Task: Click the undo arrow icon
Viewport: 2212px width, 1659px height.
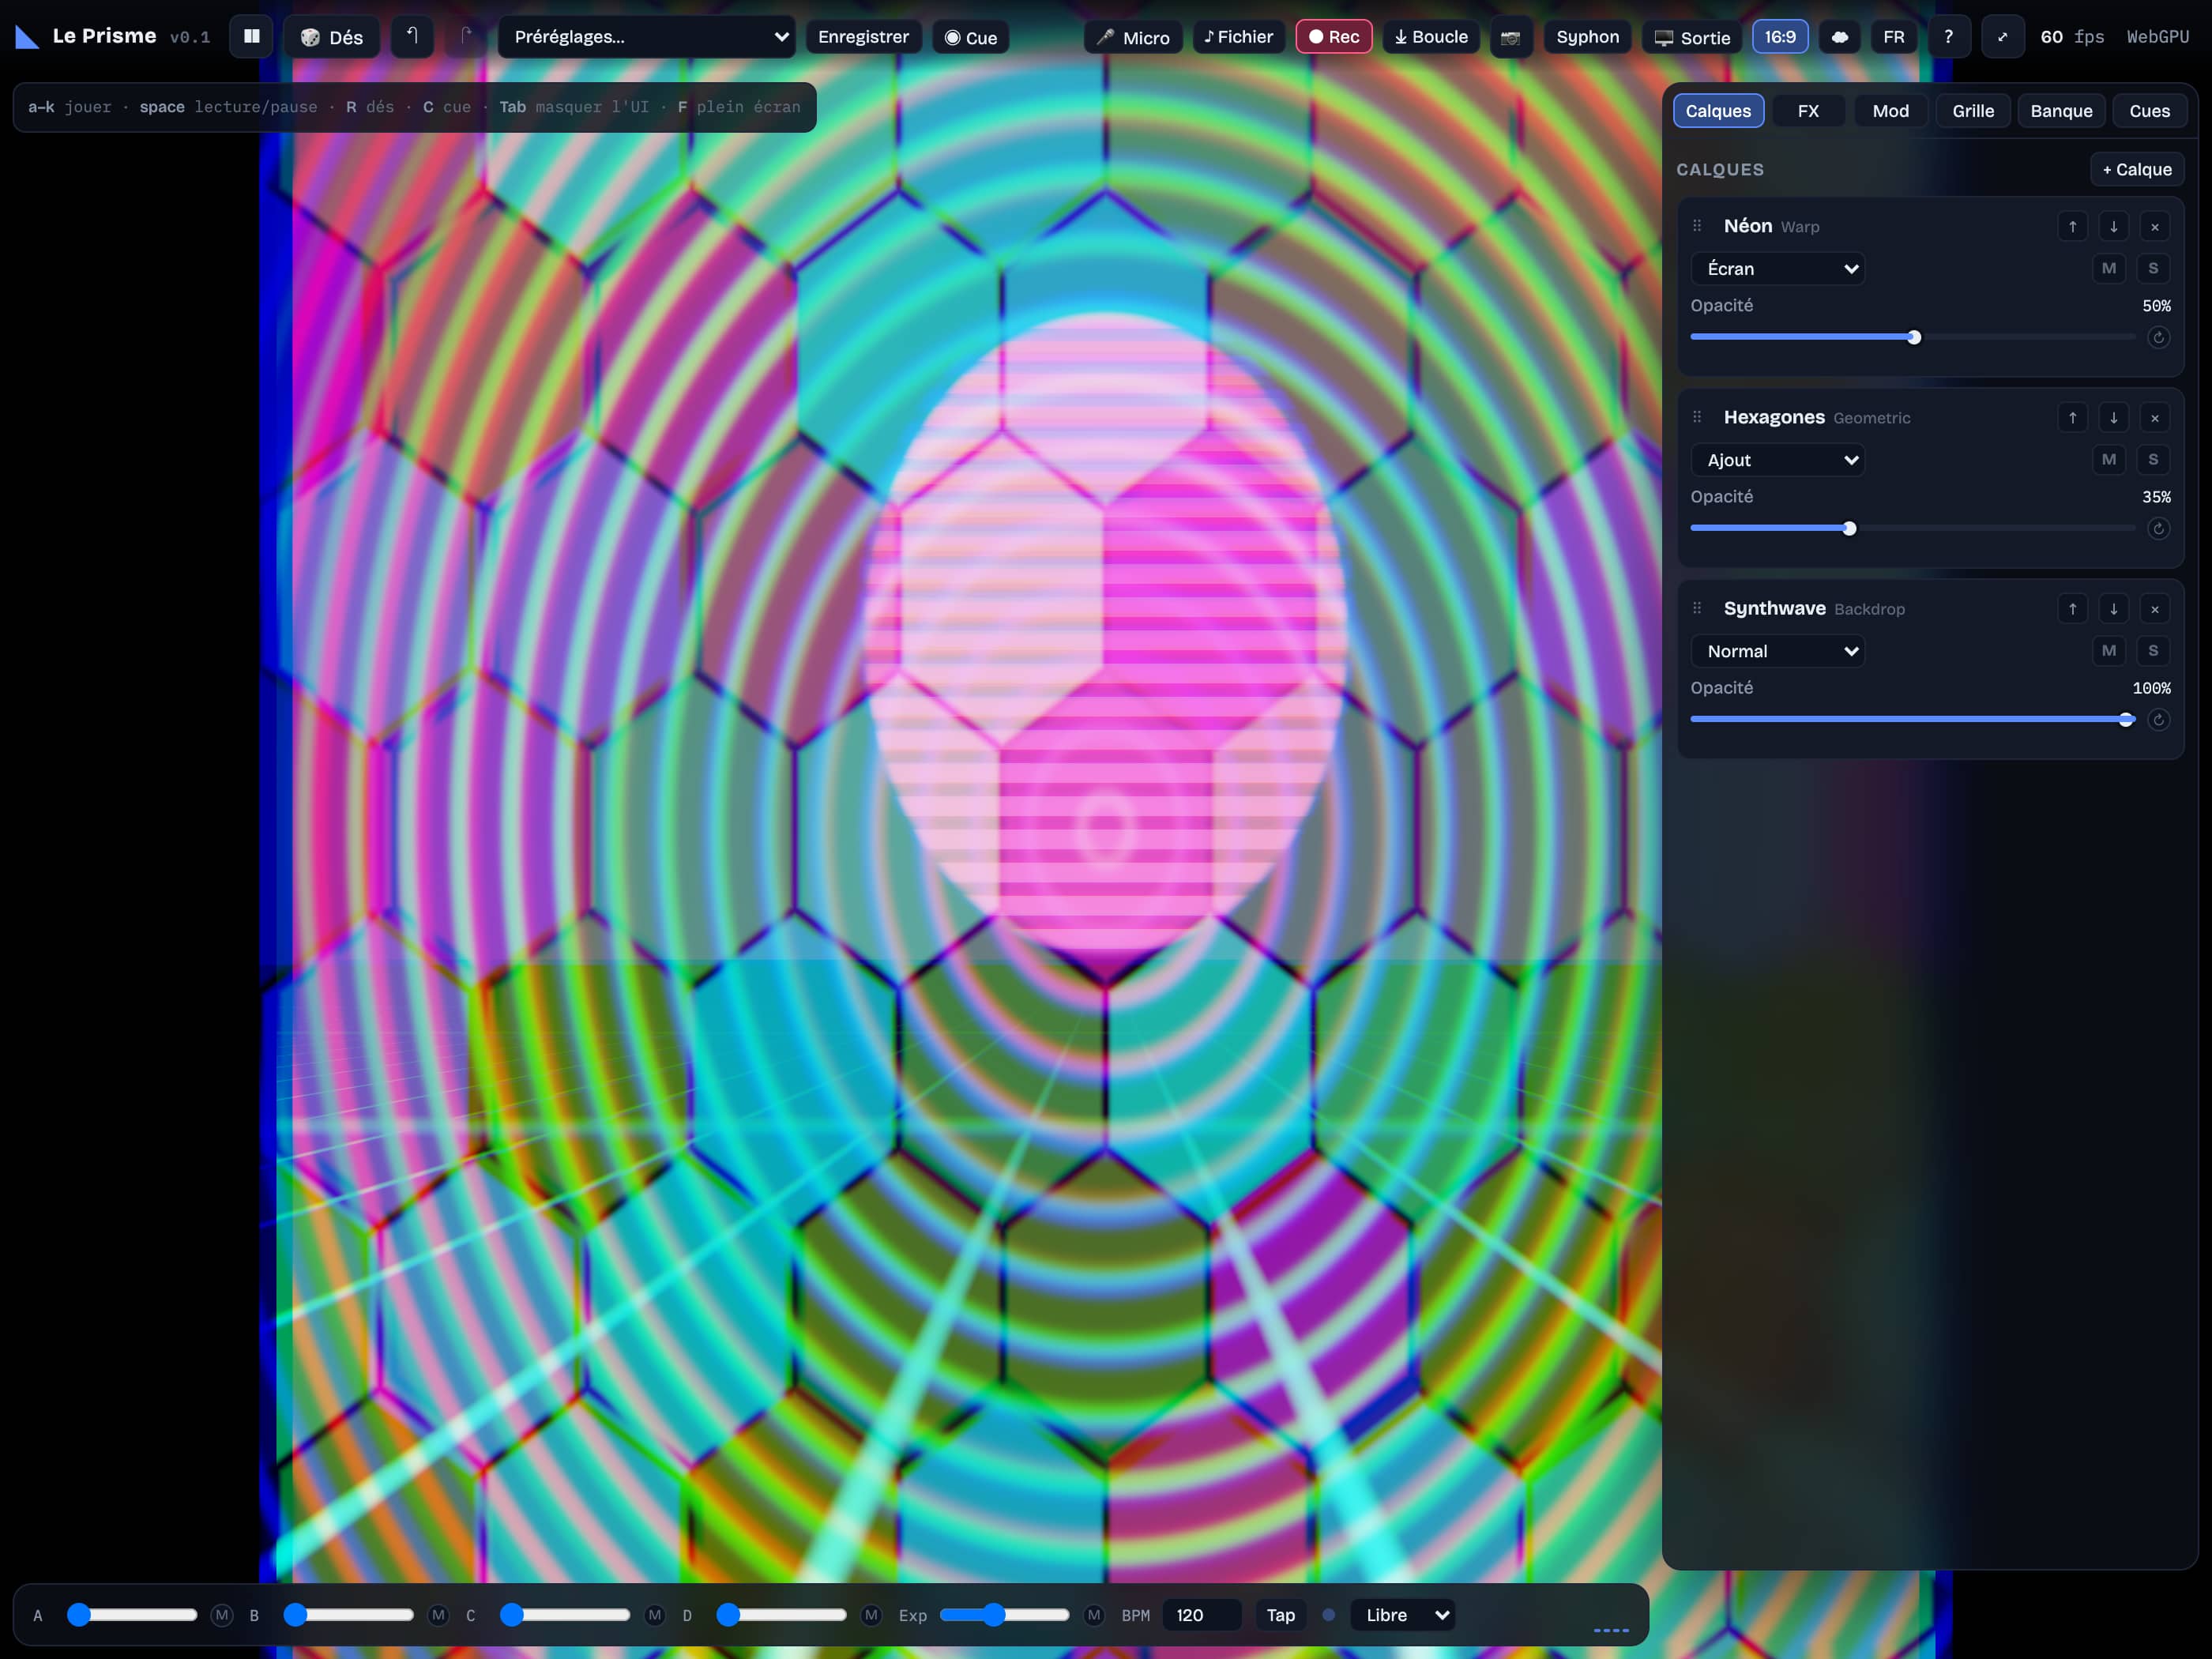Action: click(412, 37)
